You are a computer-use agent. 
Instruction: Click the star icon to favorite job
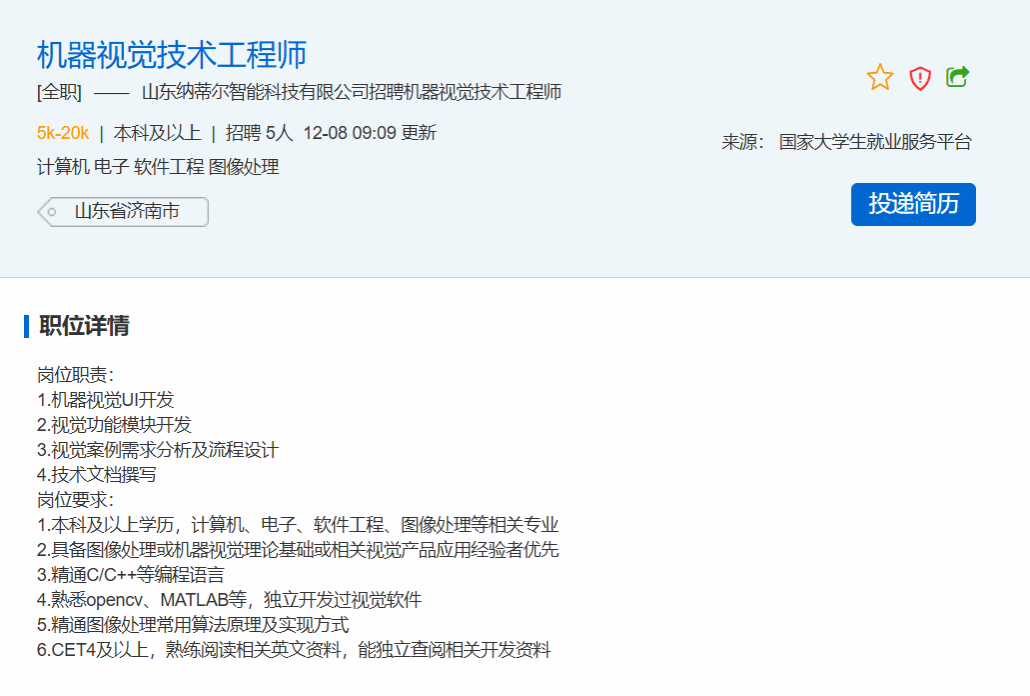[880, 78]
